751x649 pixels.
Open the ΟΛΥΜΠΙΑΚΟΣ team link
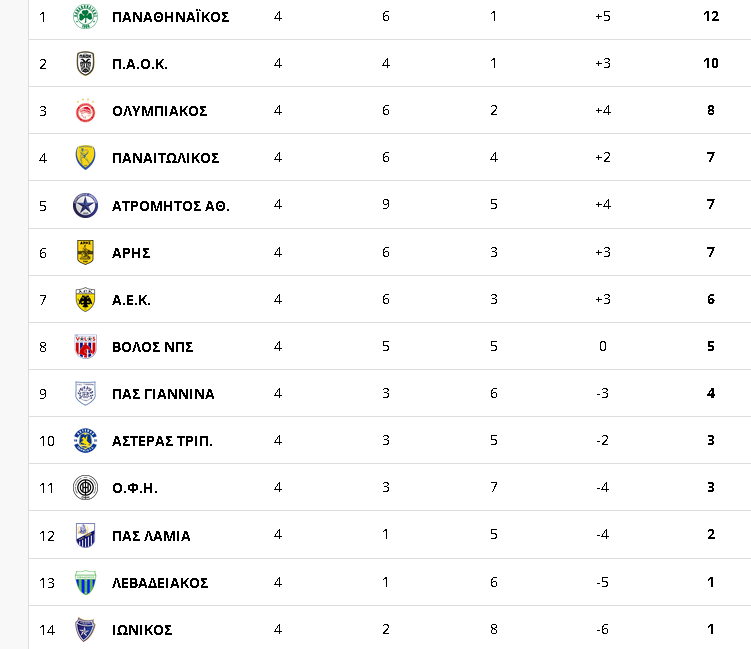click(159, 111)
